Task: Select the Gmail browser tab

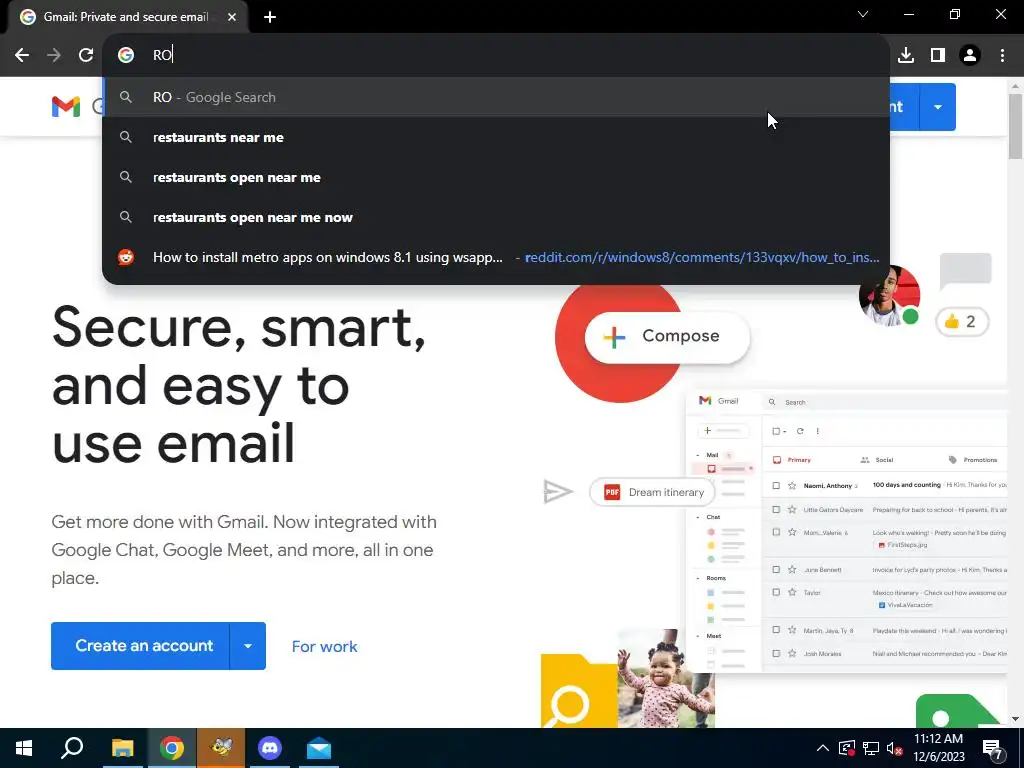Action: coord(127,17)
